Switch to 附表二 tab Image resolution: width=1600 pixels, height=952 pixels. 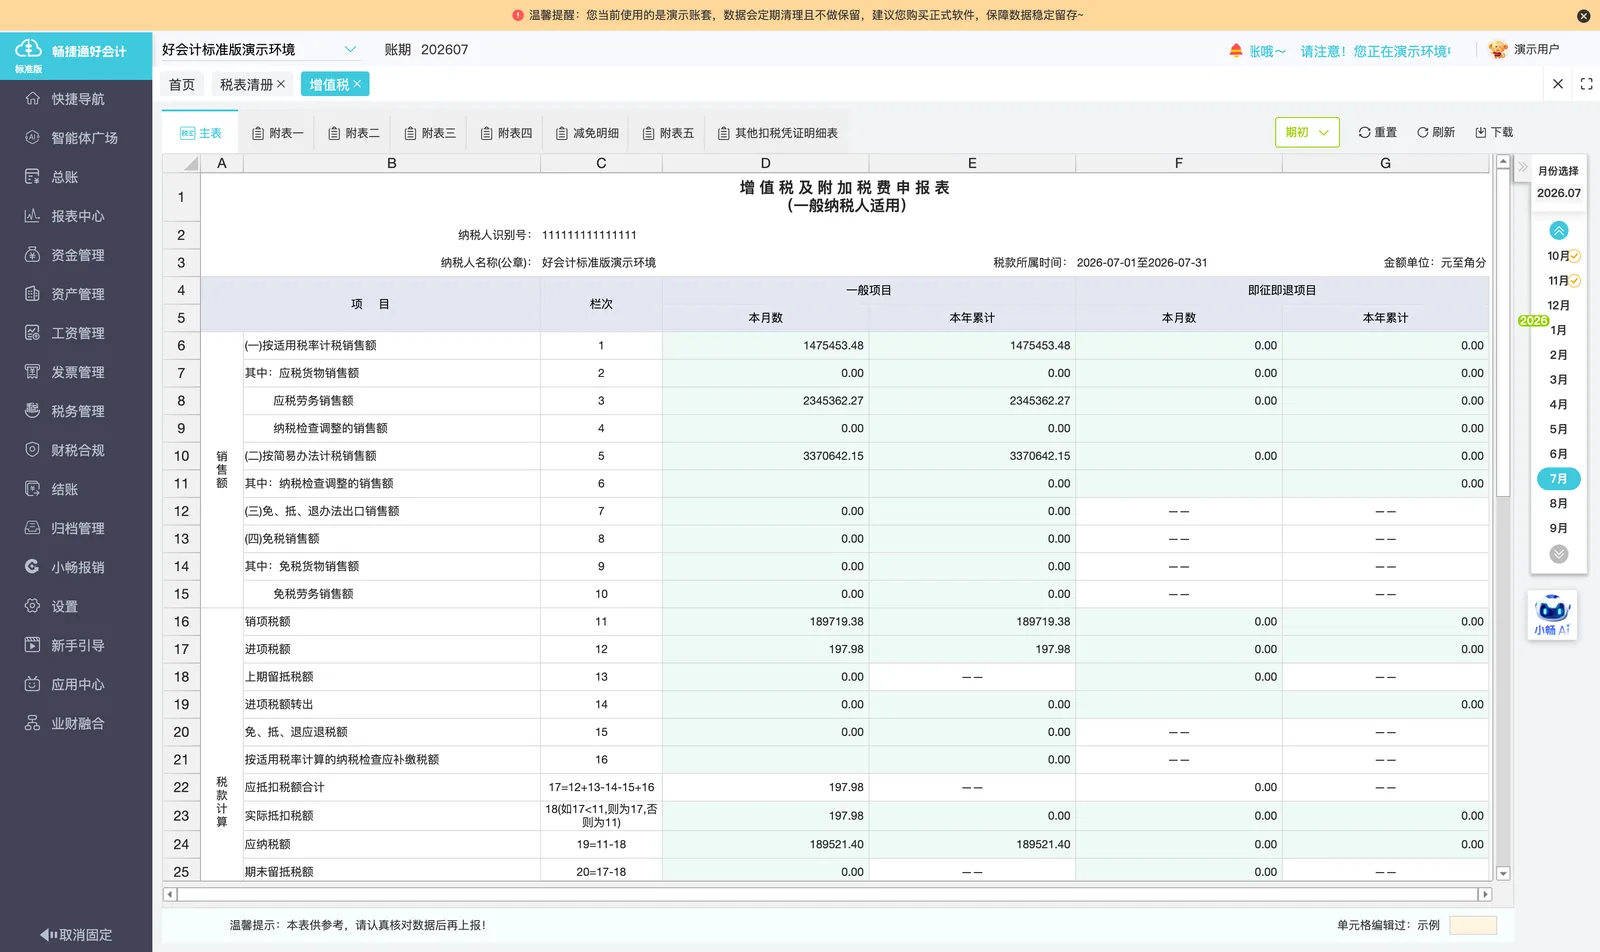click(x=354, y=133)
